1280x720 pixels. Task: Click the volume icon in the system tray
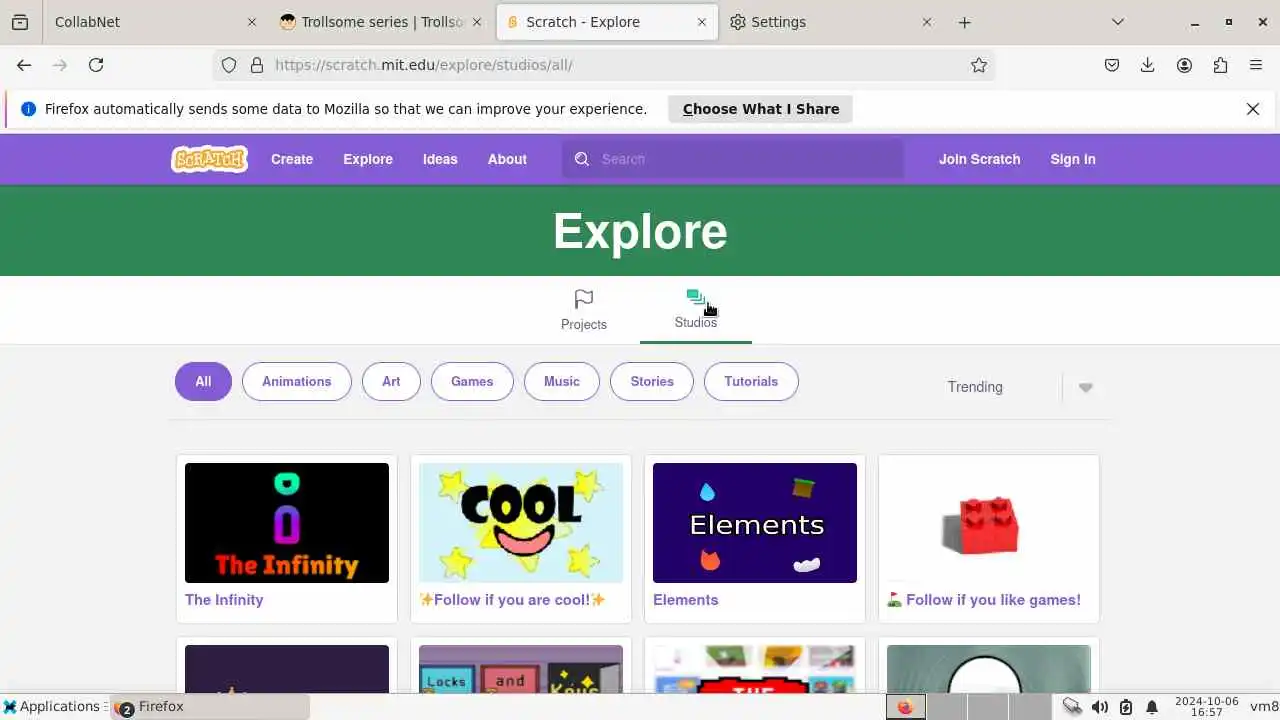1100,707
